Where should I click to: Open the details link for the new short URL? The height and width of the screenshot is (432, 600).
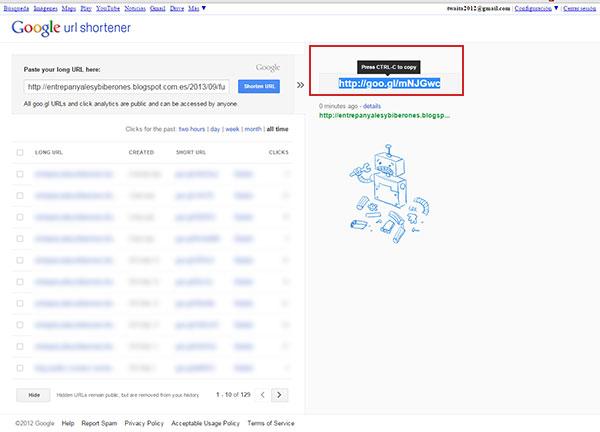pyautogui.click(x=372, y=105)
